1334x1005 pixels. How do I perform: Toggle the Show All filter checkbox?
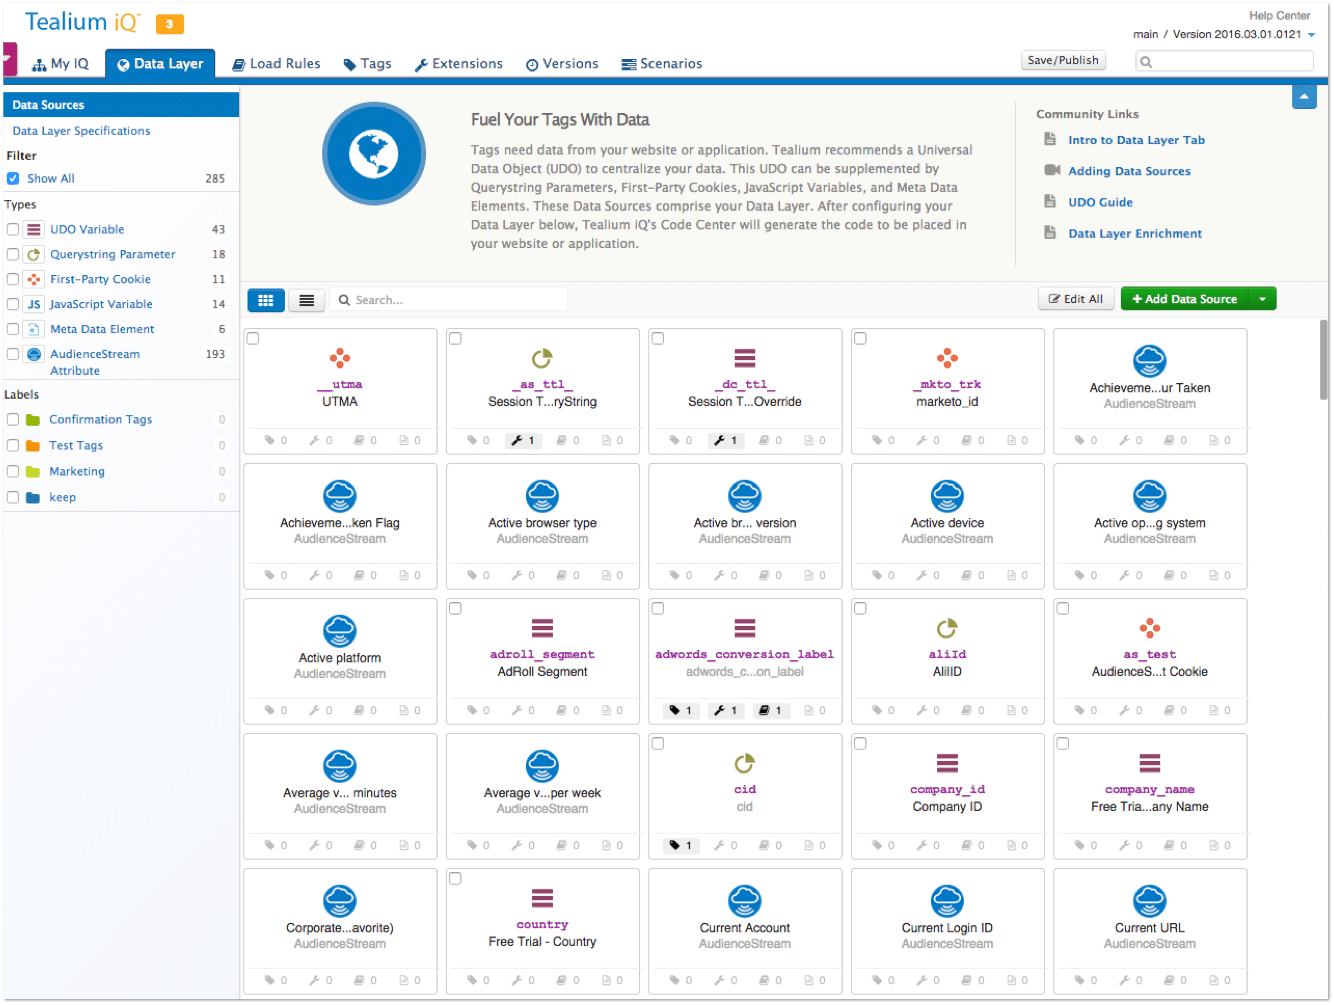[x=13, y=178]
